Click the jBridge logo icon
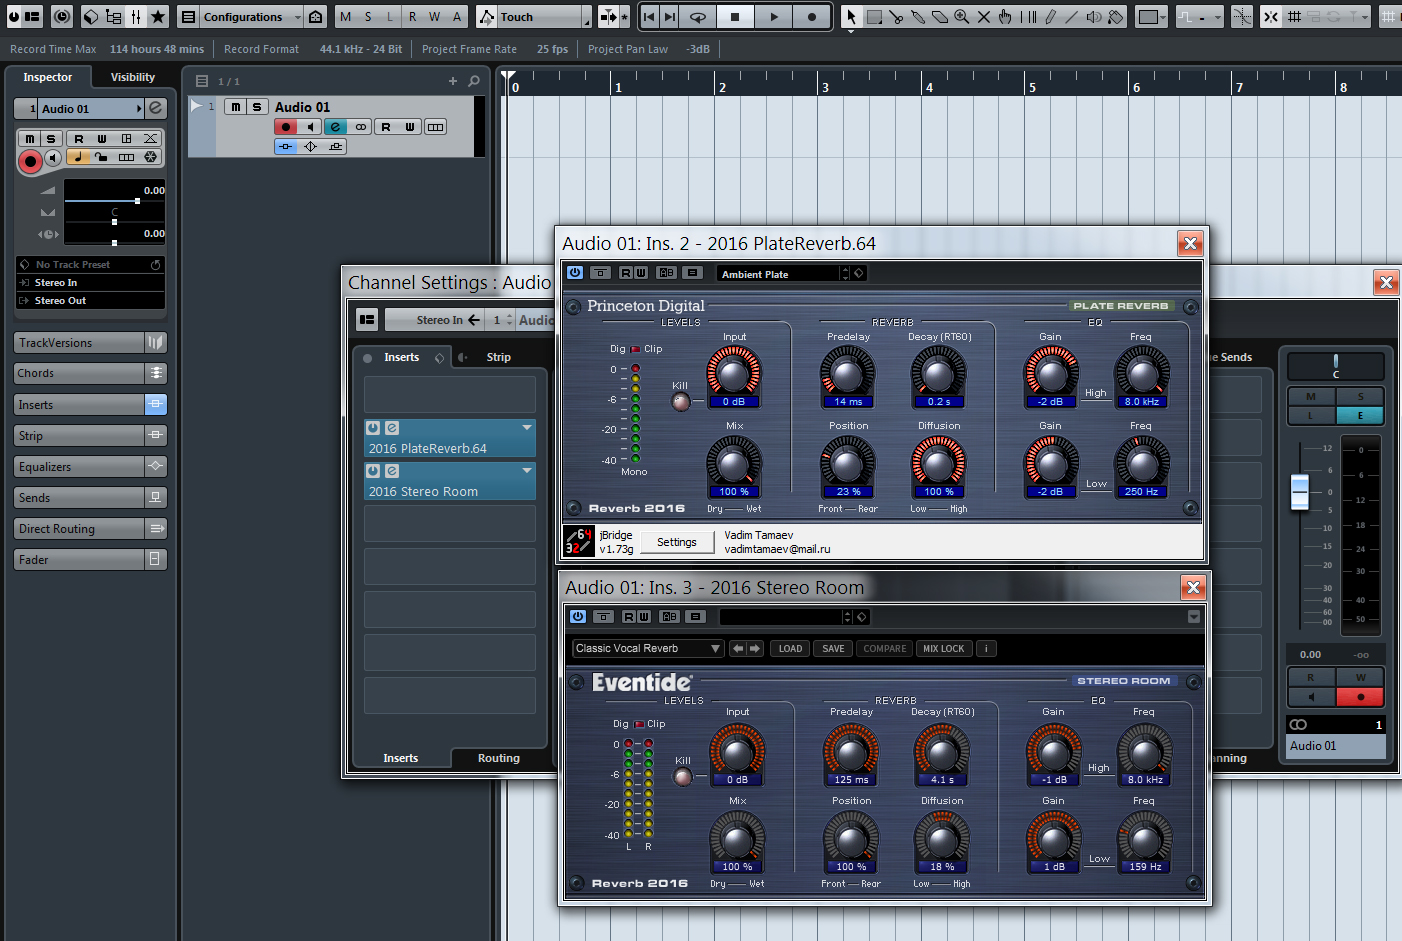The height and width of the screenshot is (941, 1402). coord(579,541)
